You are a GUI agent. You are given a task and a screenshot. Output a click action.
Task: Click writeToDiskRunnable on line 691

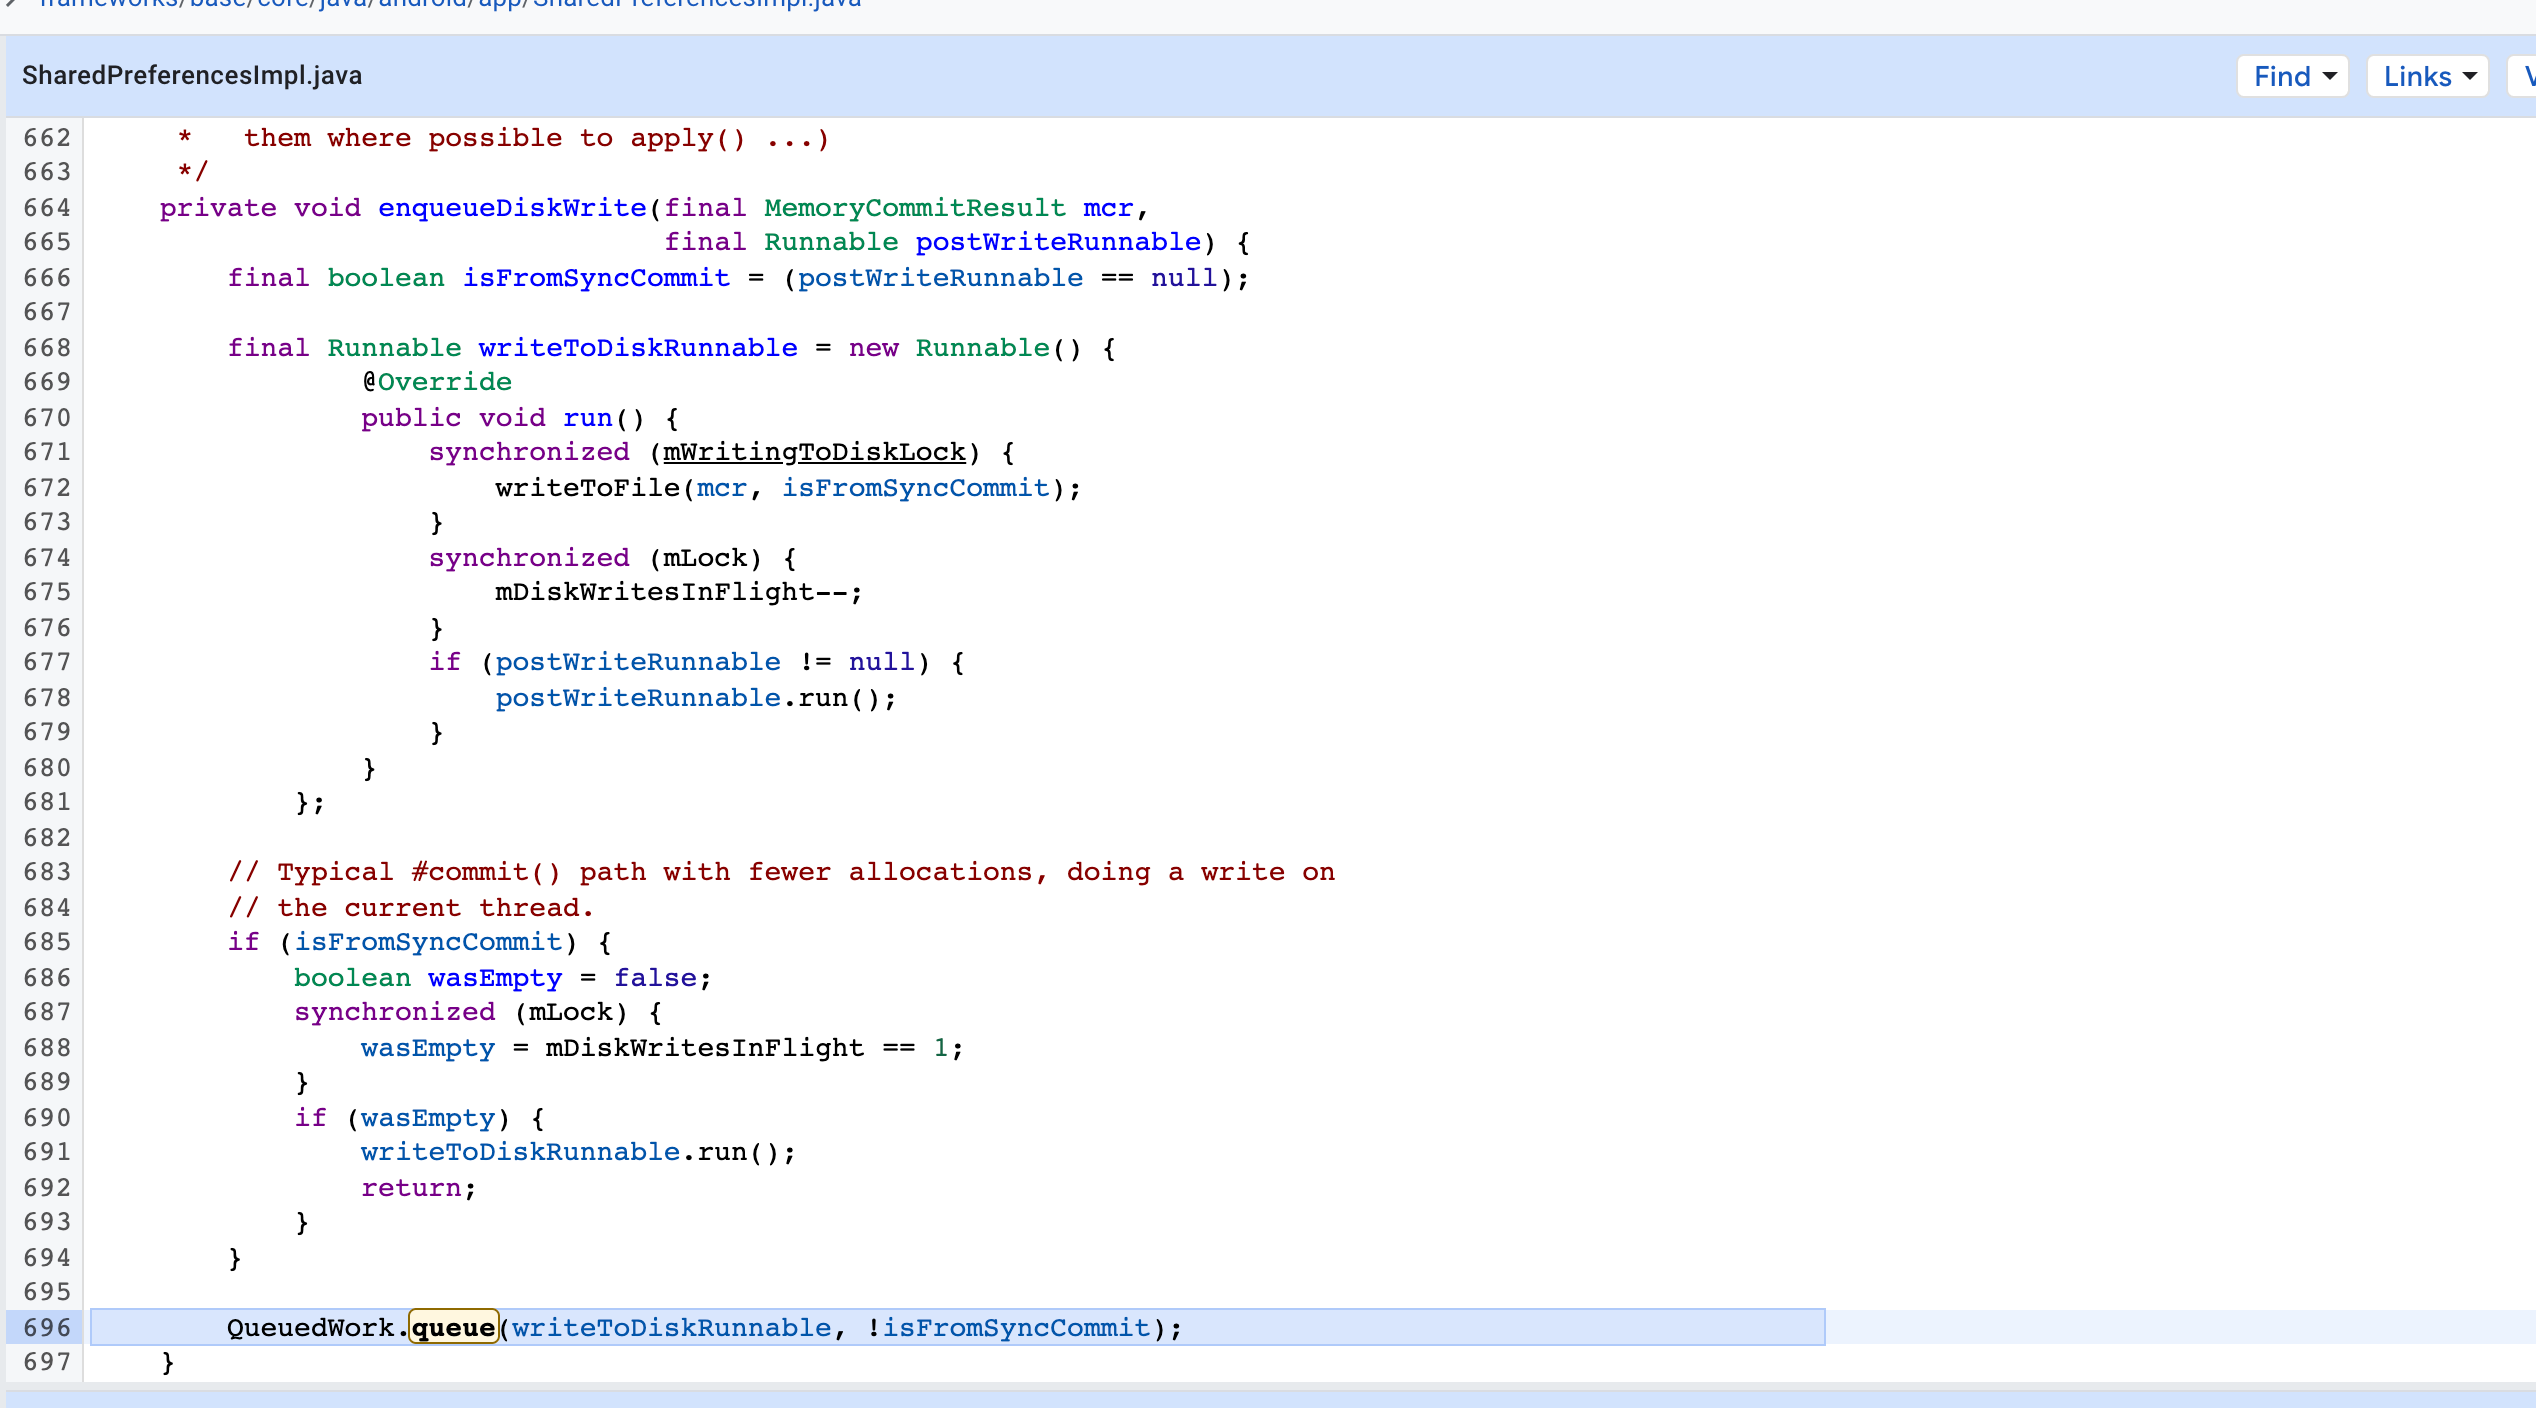519,1151
